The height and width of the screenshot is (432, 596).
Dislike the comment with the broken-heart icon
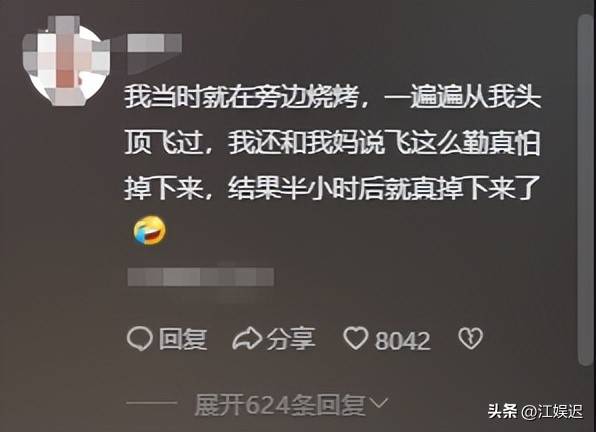(471, 338)
